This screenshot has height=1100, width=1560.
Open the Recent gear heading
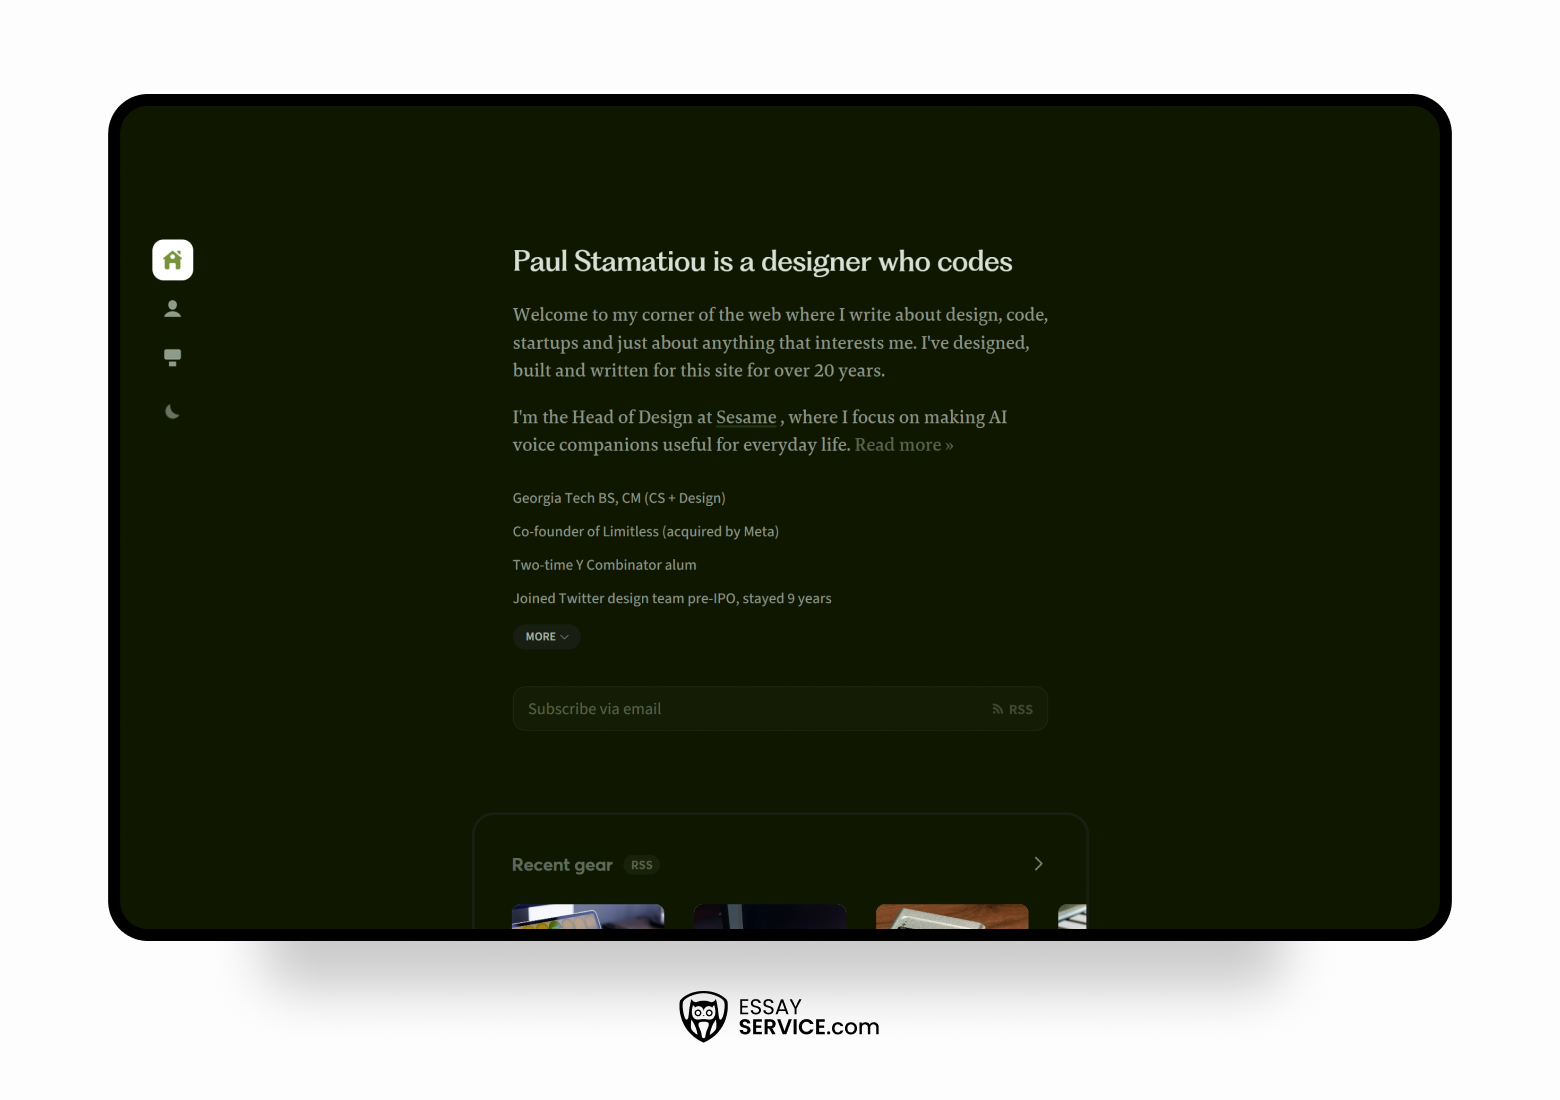pos(562,865)
